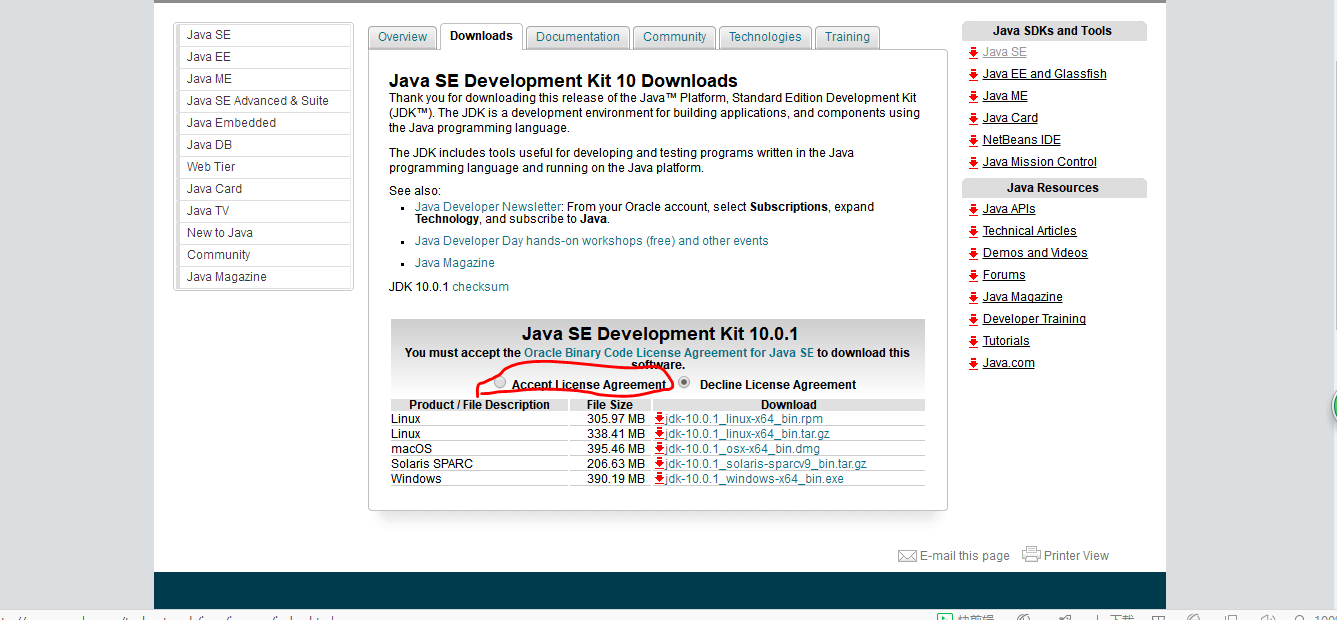Click download arrow icon for solaris-sparcv9 tar.gz
The image size is (1337, 620).
[x=660, y=464]
